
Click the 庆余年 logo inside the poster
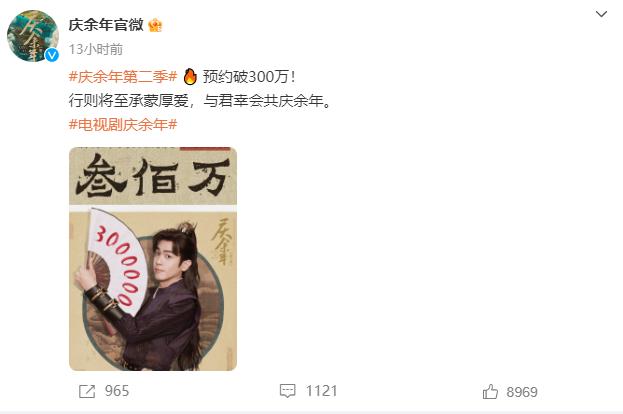tap(222, 240)
